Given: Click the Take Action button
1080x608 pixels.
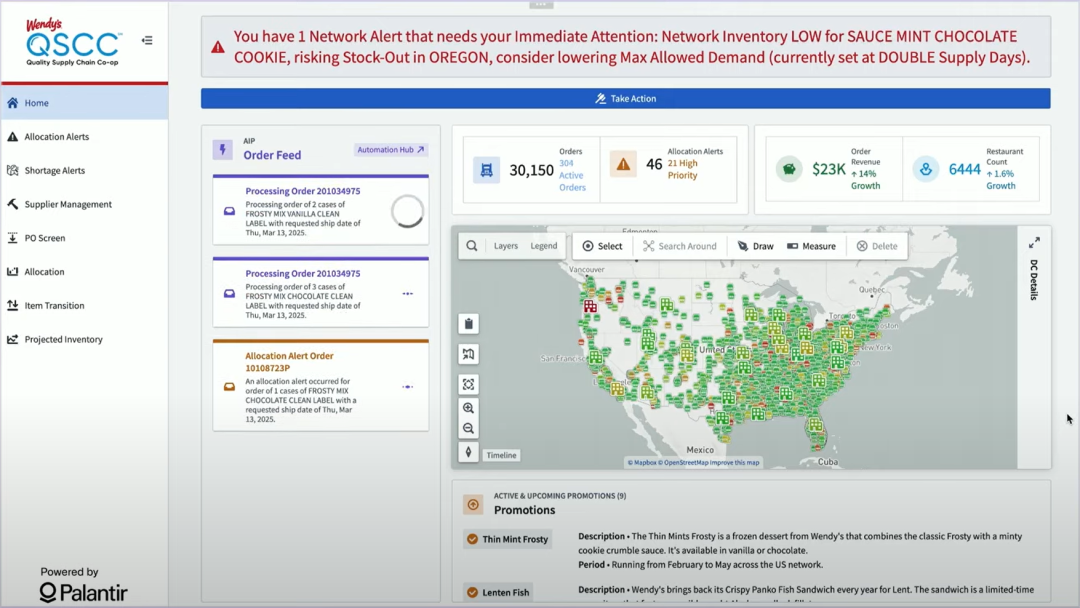Looking at the screenshot, I should click(x=625, y=98).
